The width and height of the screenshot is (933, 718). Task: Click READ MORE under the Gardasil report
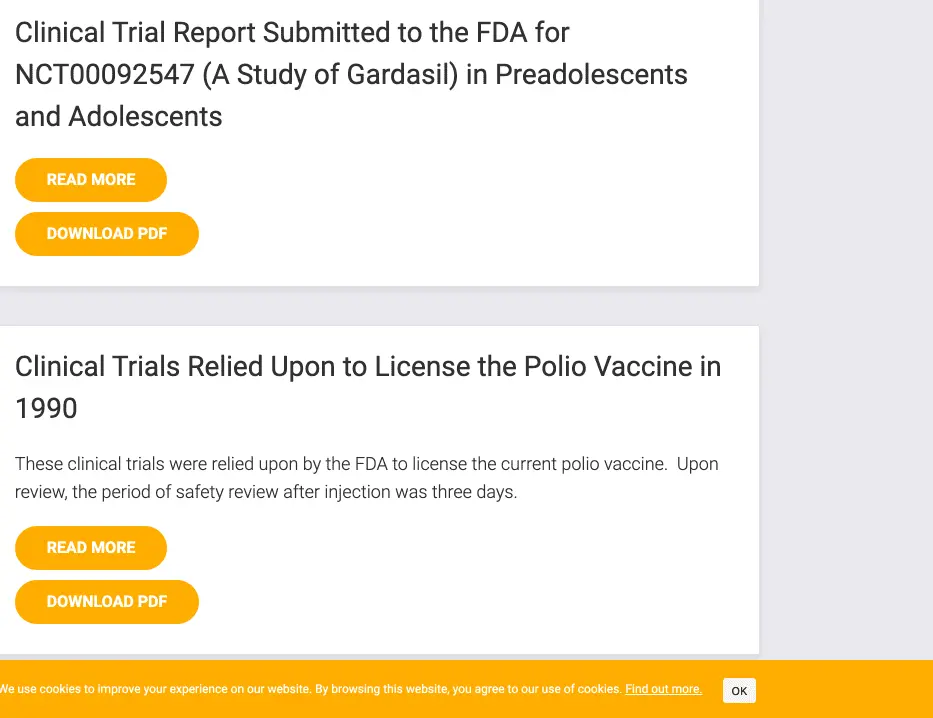pyautogui.click(x=91, y=180)
